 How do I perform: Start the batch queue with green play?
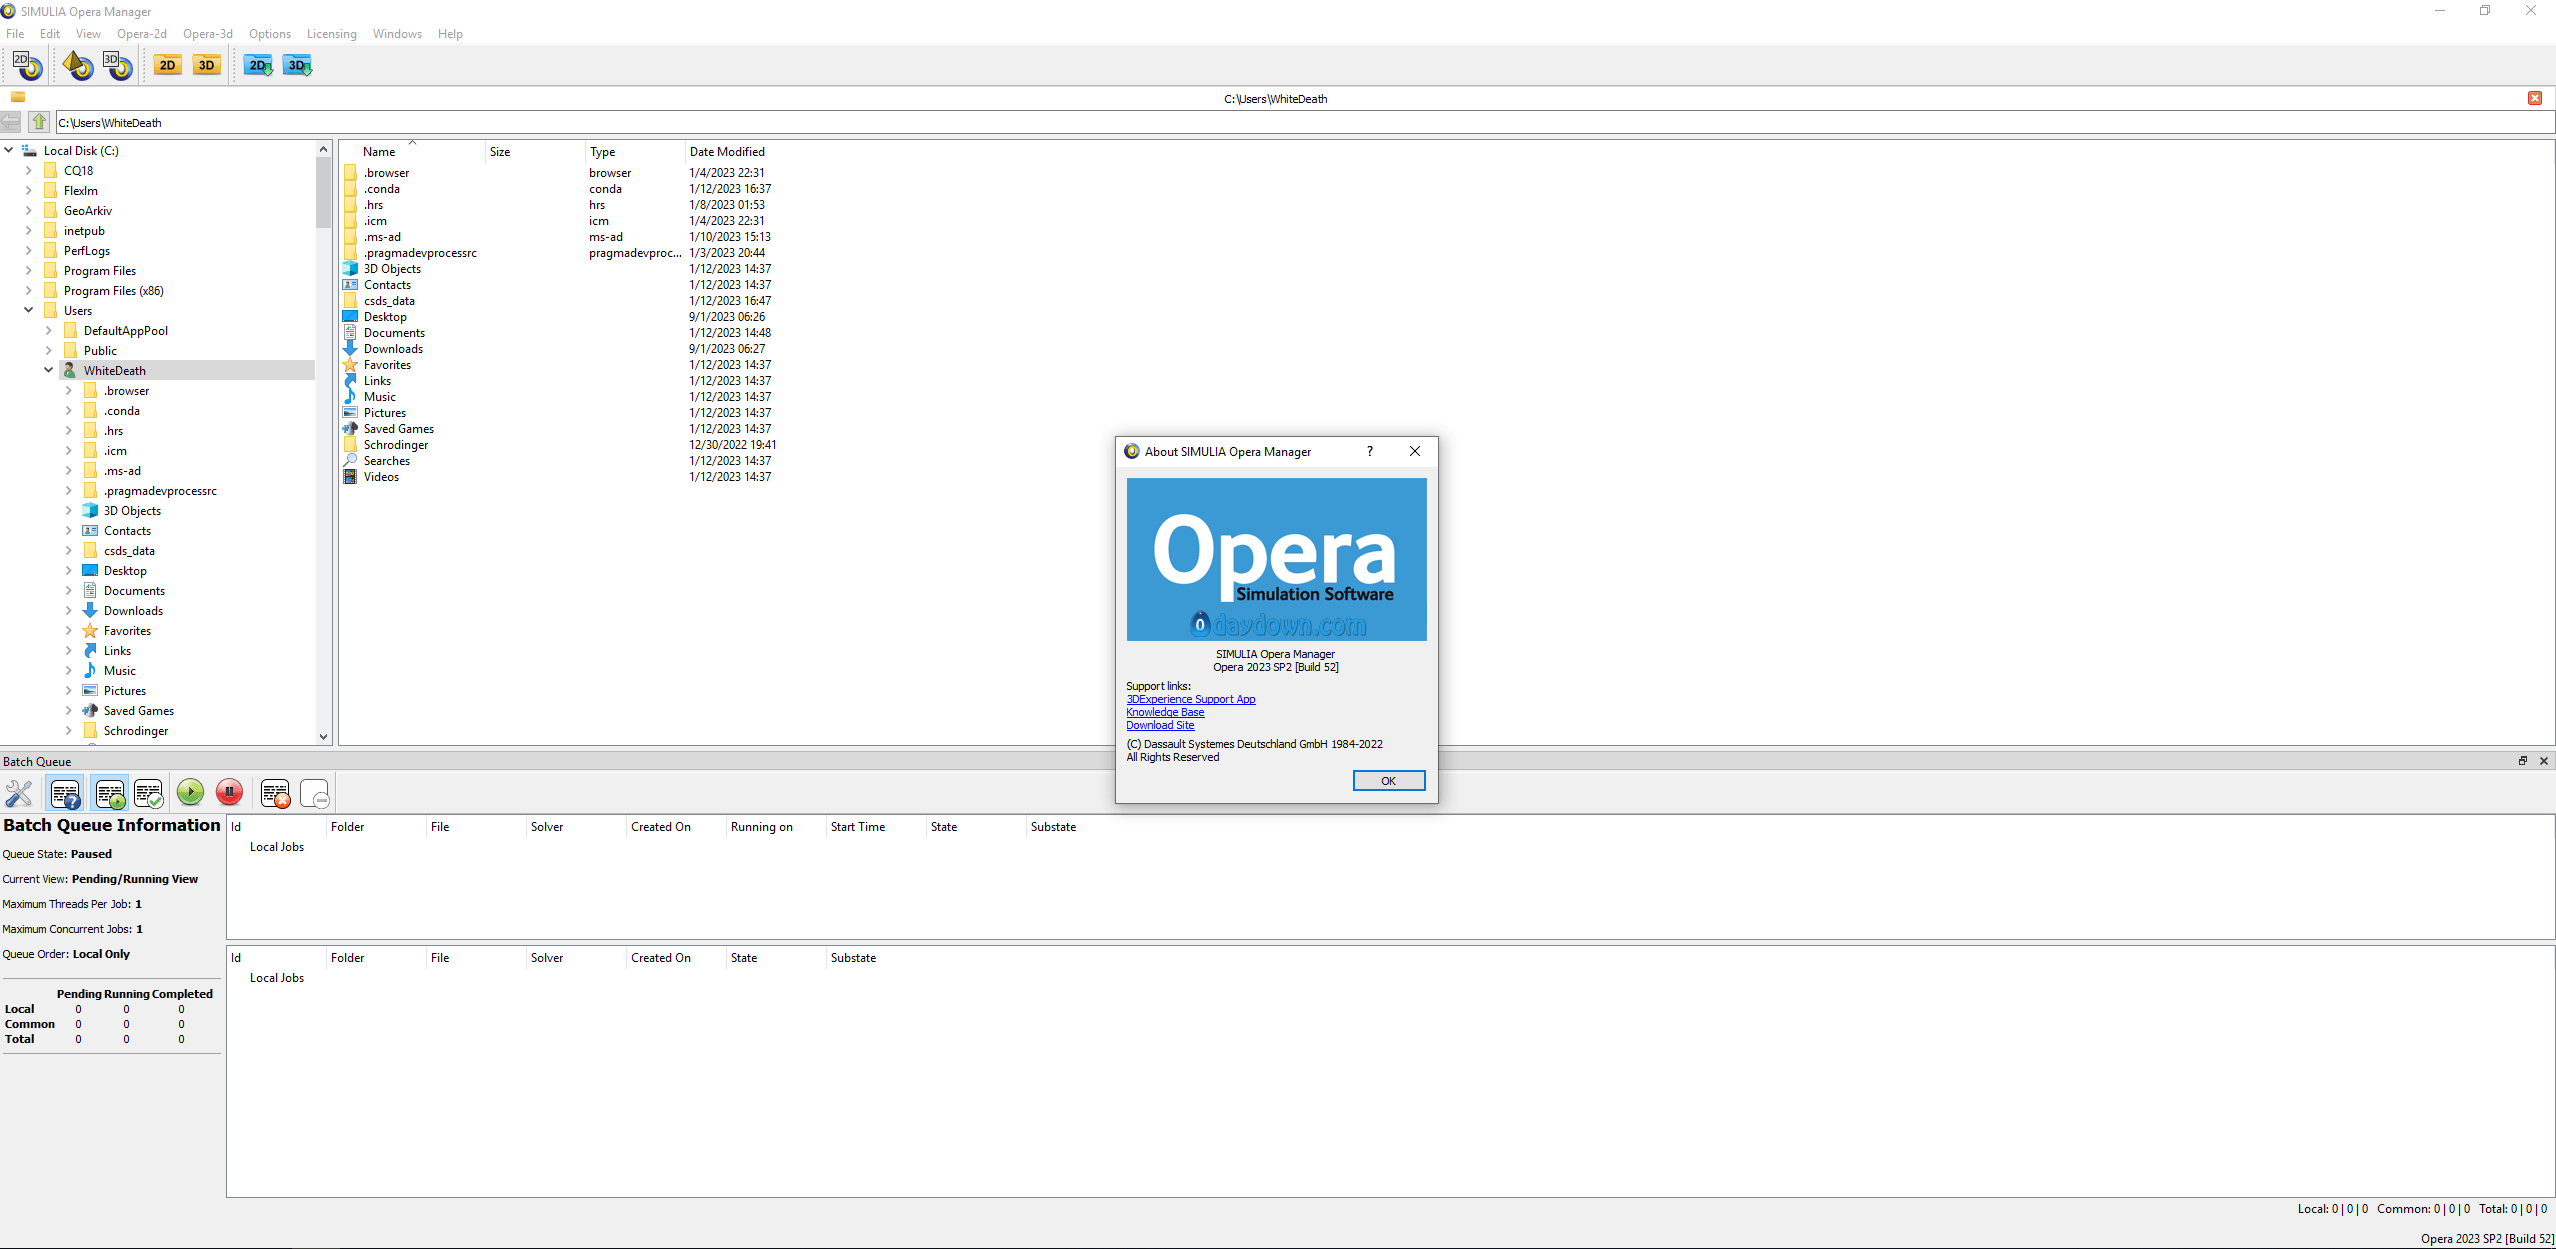click(x=190, y=793)
